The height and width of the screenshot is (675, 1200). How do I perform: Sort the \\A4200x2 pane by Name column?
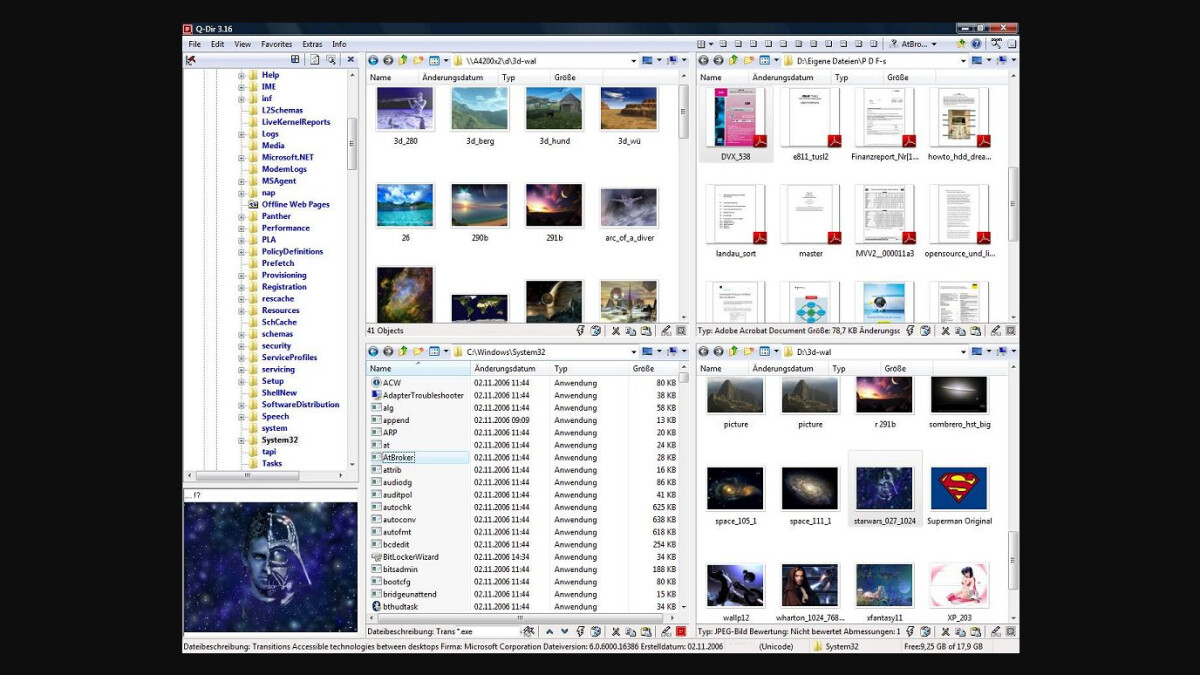393,78
